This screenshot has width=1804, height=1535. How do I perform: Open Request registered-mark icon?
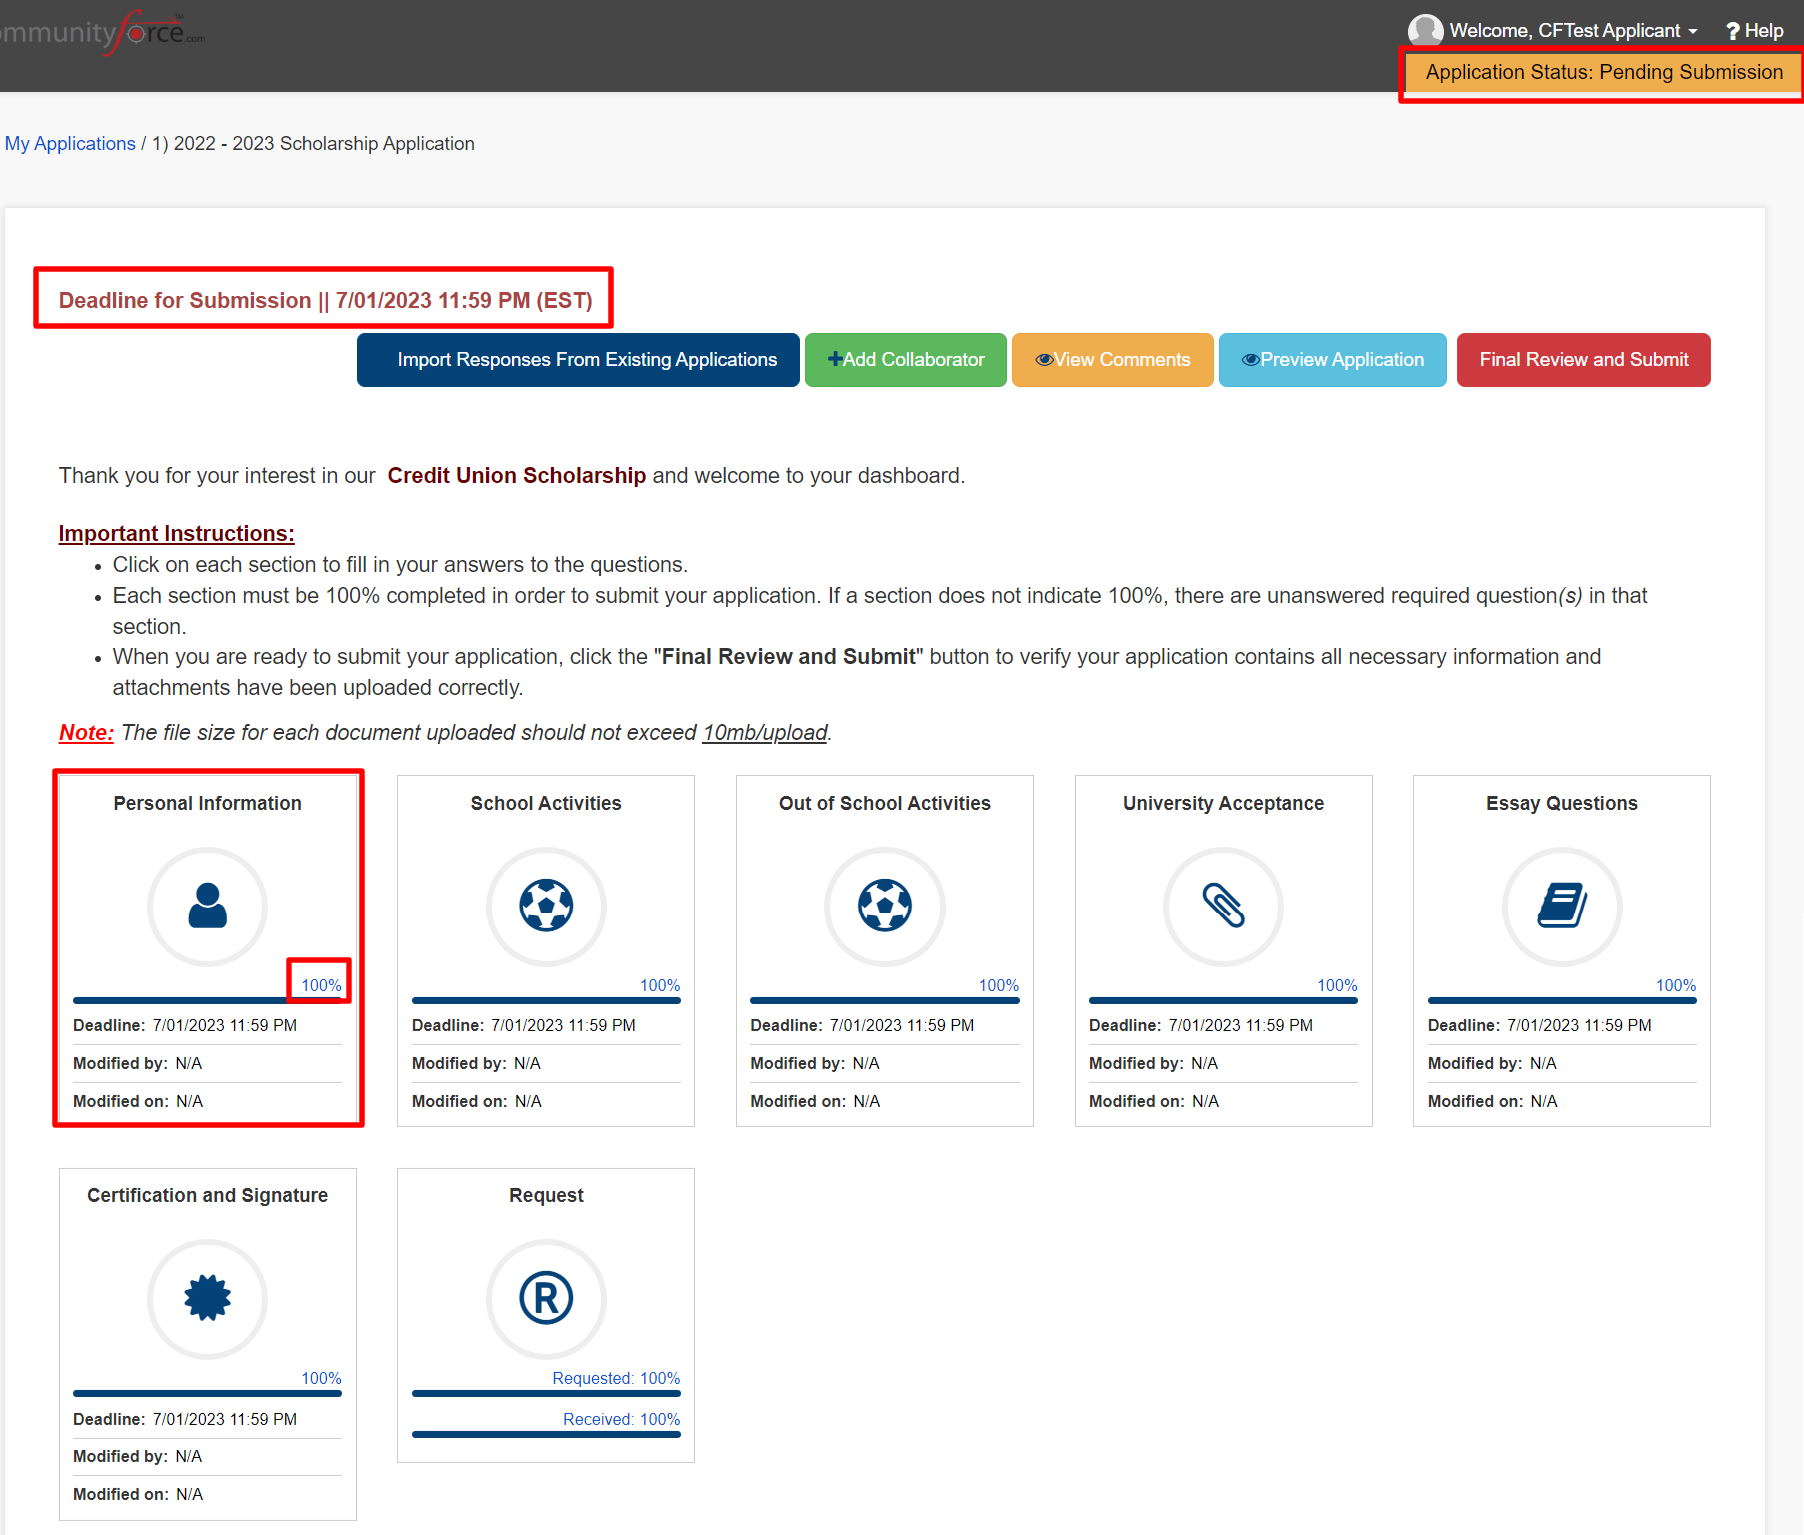coord(546,1298)
